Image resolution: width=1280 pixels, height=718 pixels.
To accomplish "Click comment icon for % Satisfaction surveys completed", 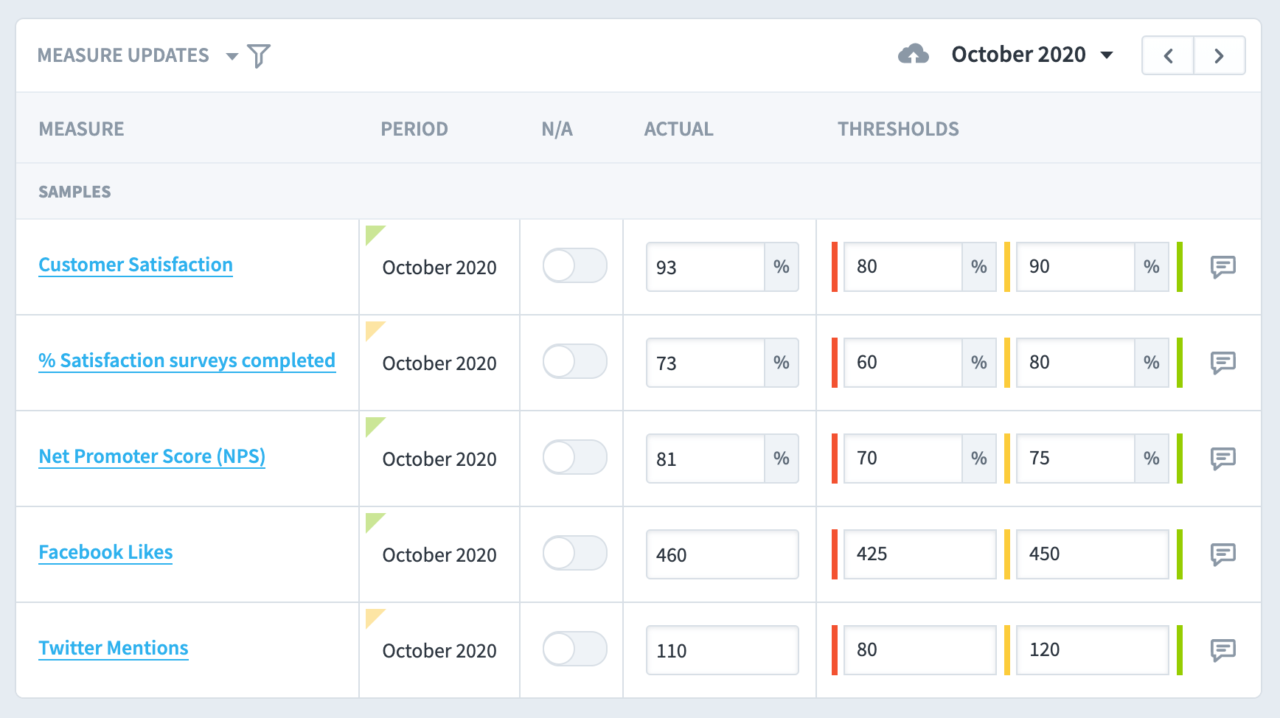I will click(x=1221, y=363).
